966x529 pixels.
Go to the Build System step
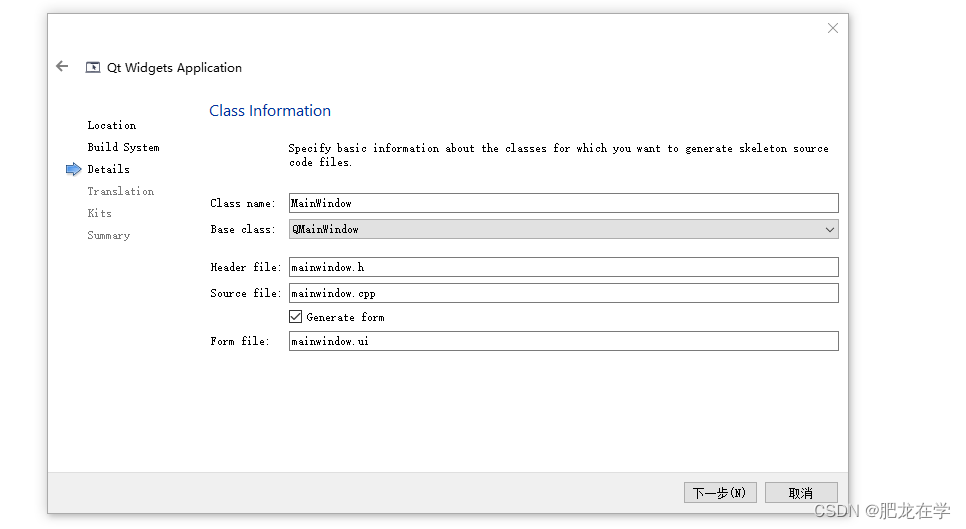(123, 147)
